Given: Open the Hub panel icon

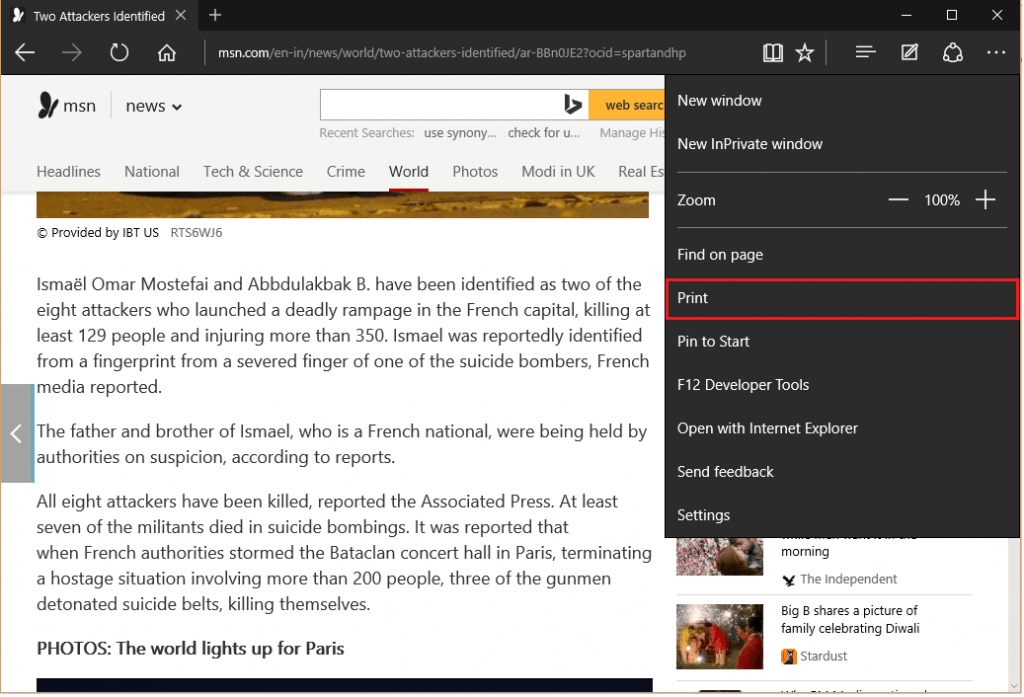Looking at the screenshot, I should pyautogui.click(x=864, y=52).
